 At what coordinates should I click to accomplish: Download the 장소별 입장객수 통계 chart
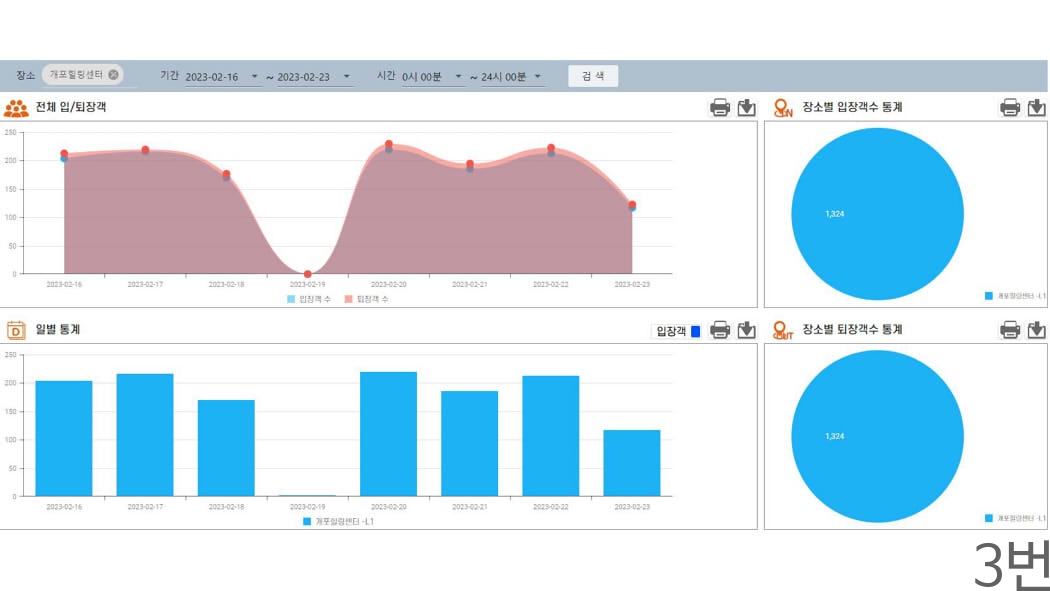coord(1037,108)
